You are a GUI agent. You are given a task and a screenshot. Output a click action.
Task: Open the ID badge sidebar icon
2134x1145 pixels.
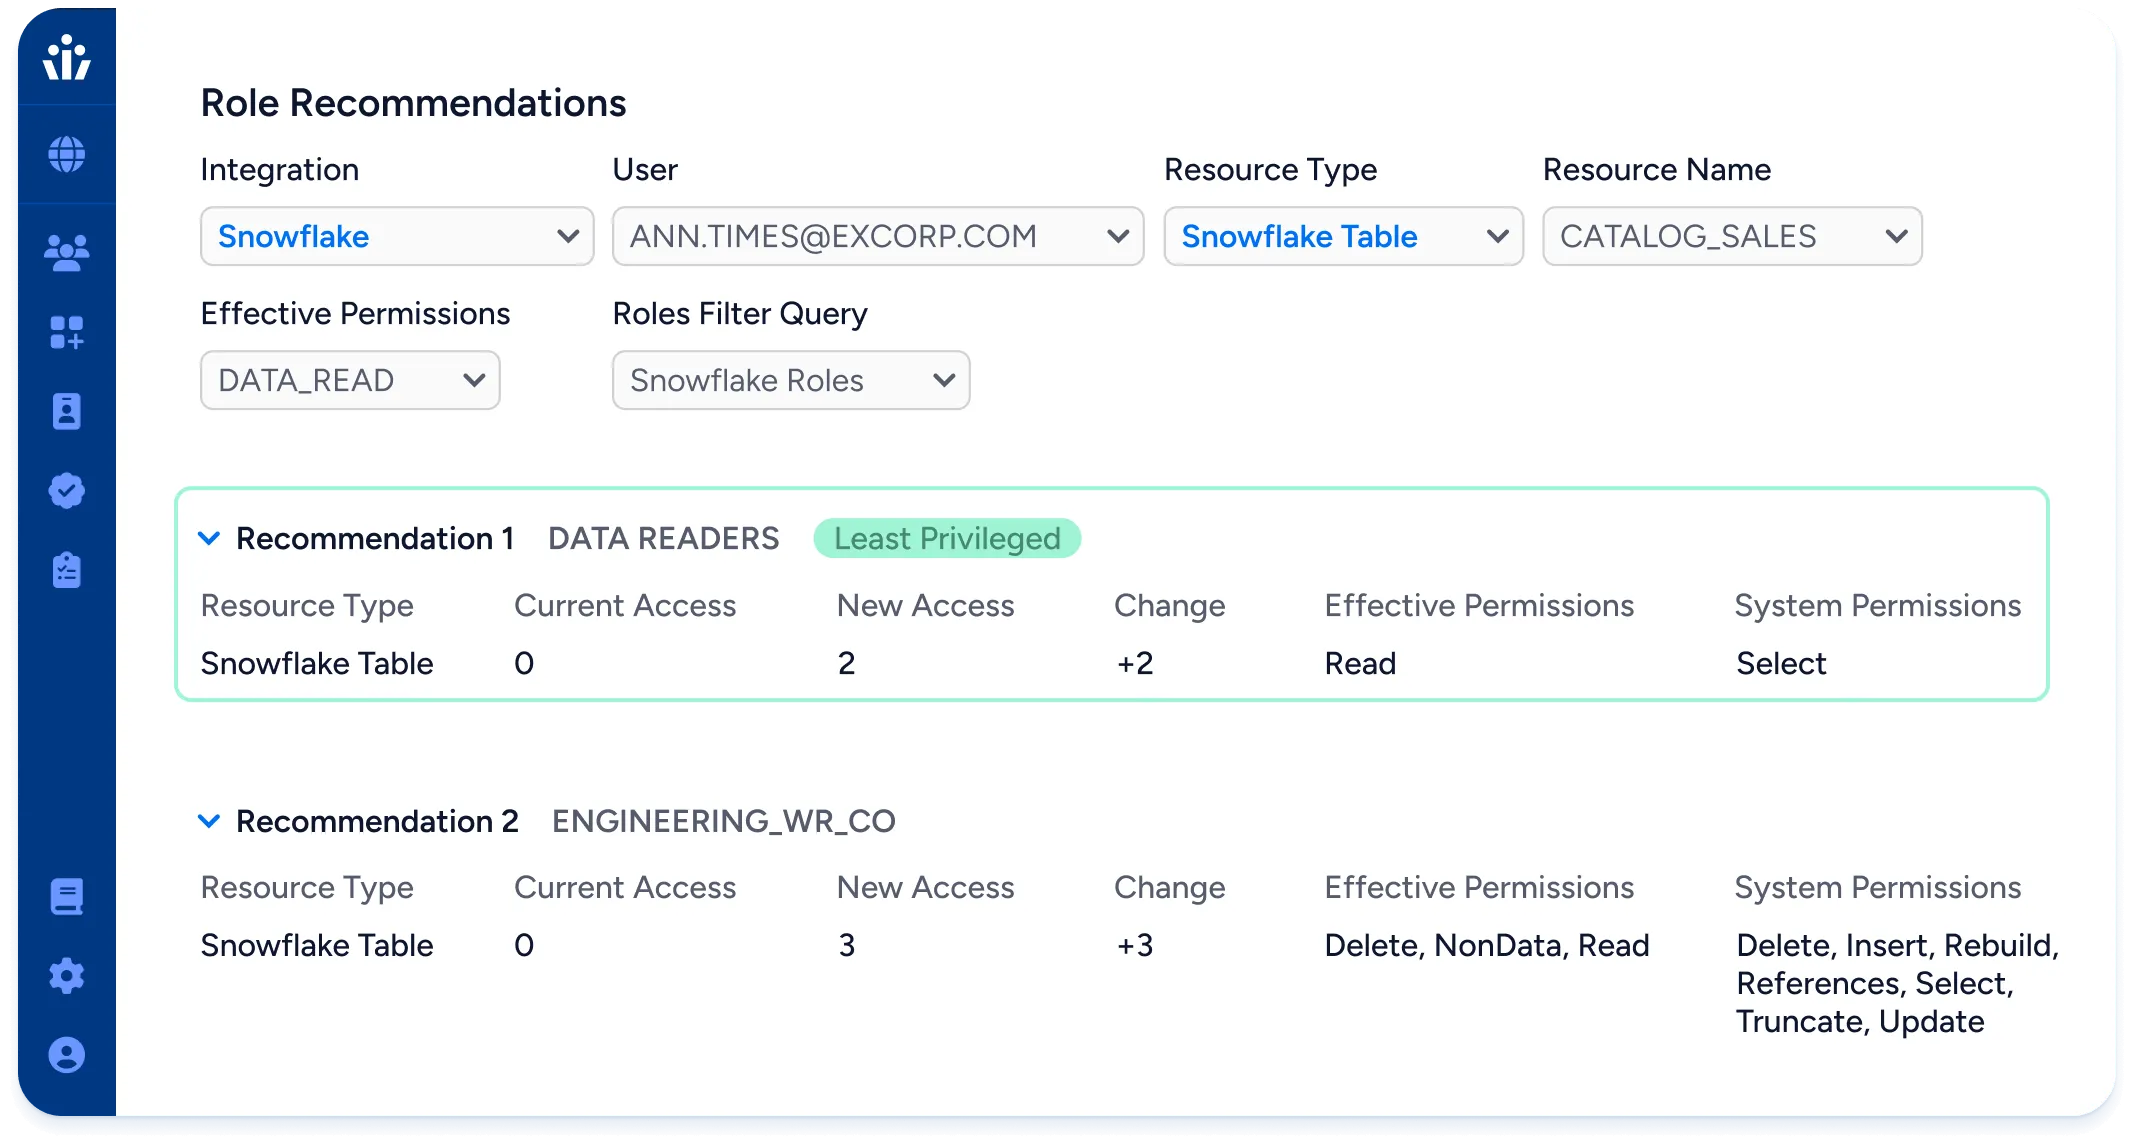point(66,411)
